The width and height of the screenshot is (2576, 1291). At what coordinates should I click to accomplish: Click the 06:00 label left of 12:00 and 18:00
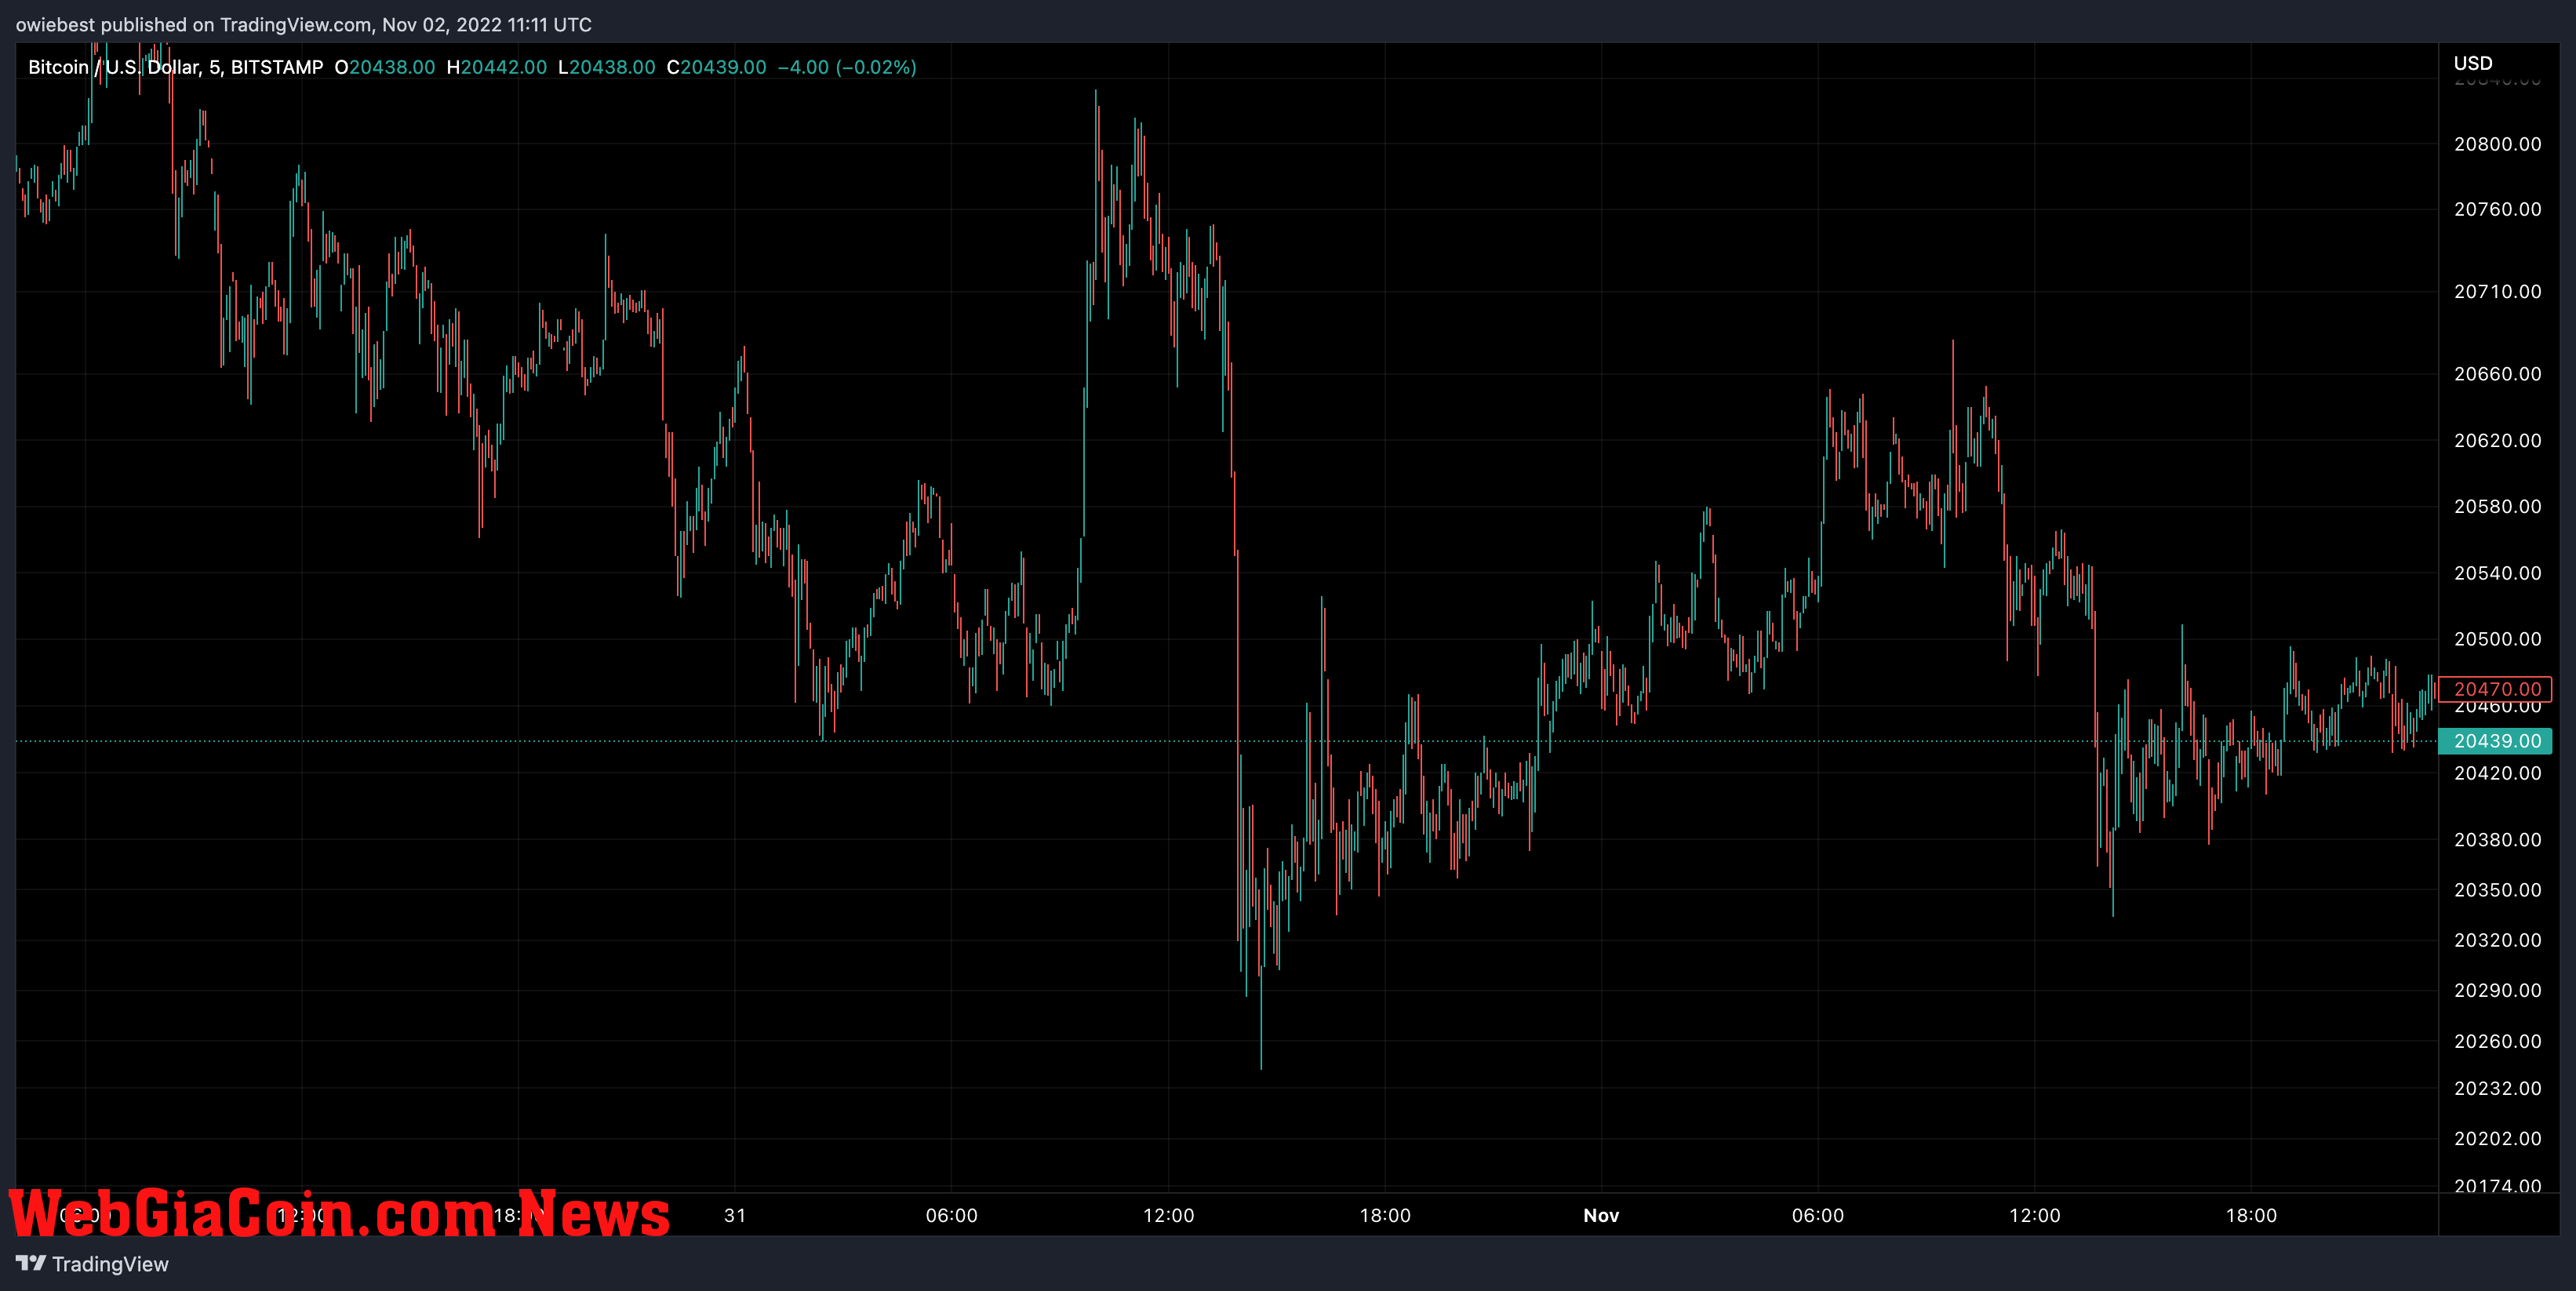click(x=951, y=1215)
